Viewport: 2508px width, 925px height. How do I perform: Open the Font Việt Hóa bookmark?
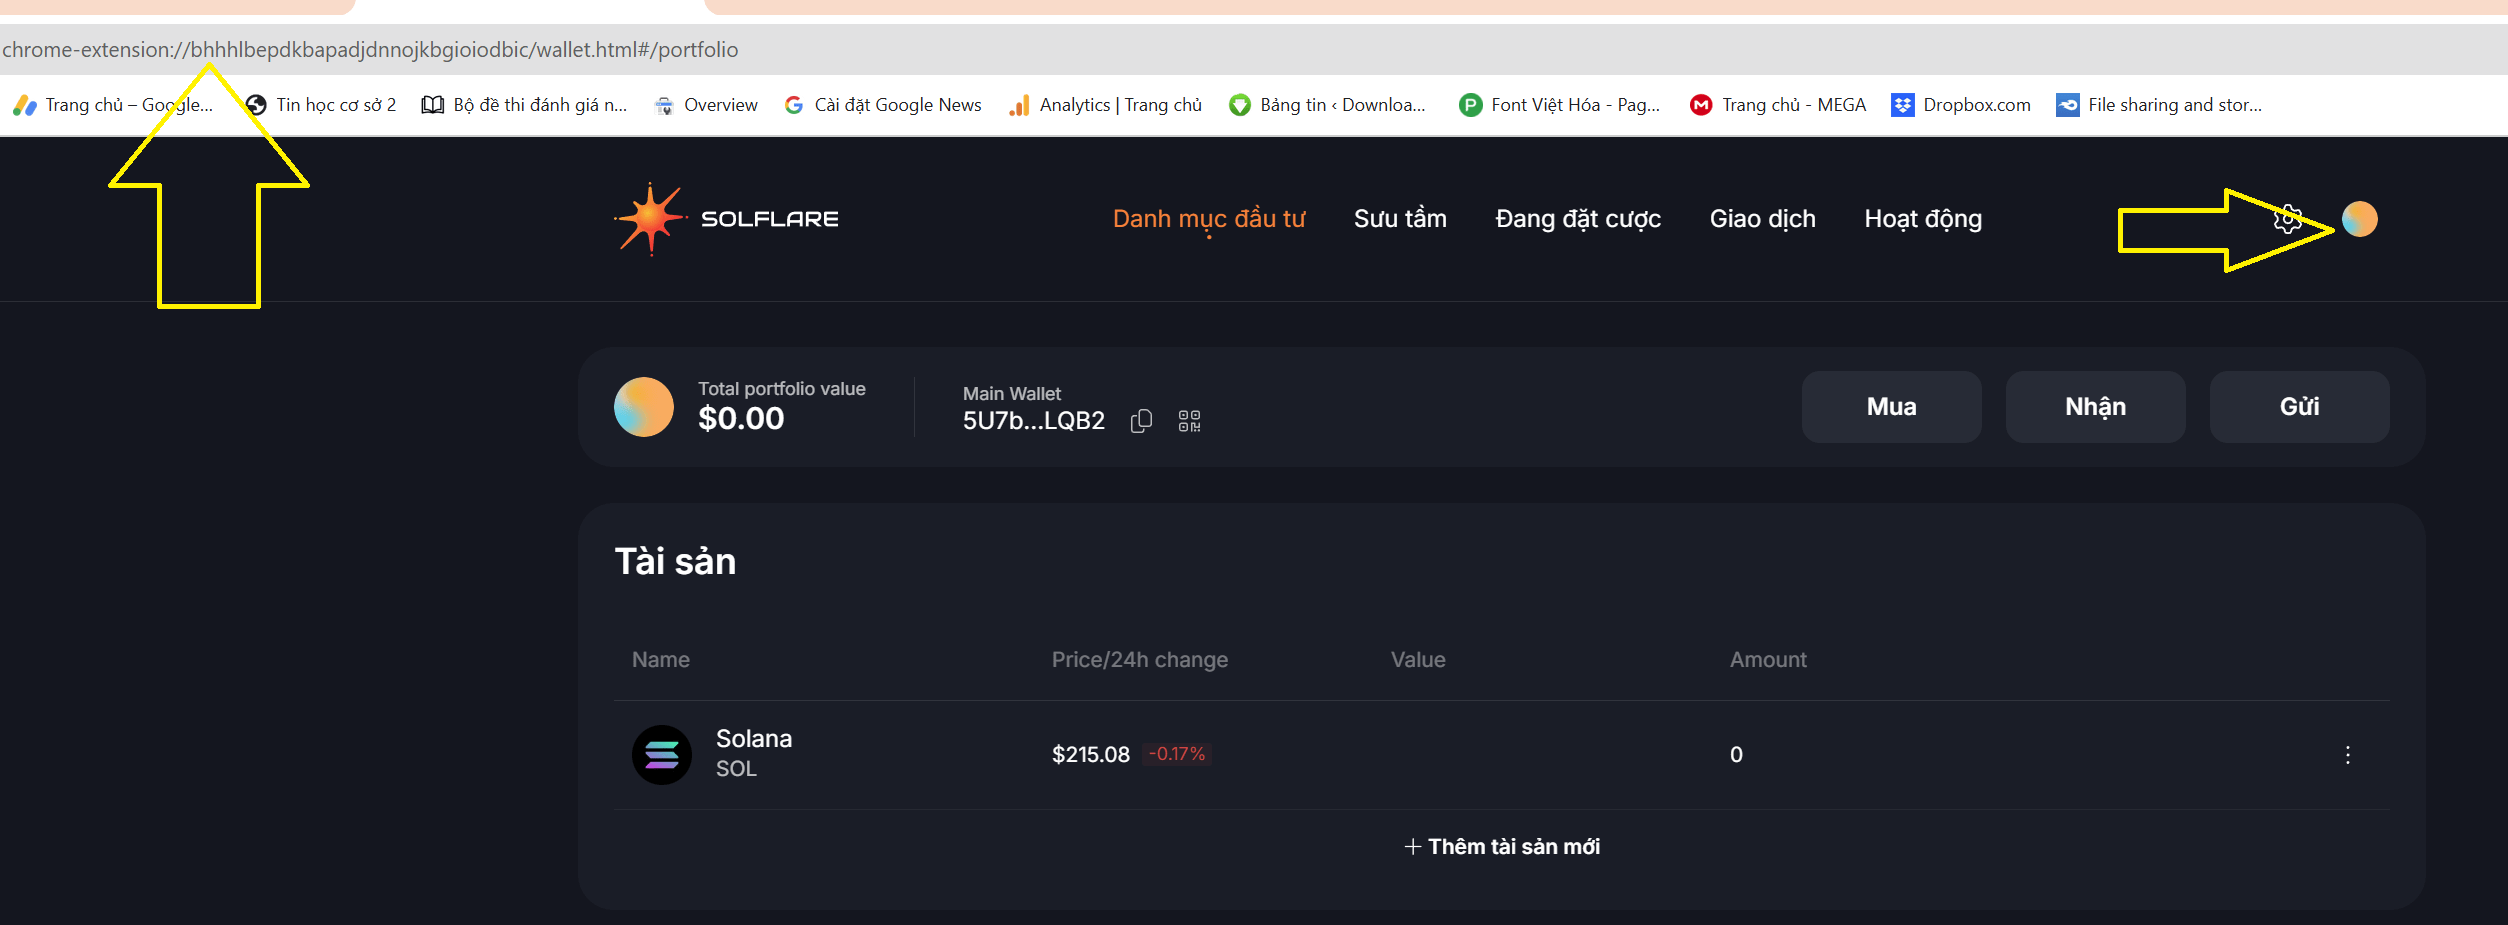(x=1560, y=105)
